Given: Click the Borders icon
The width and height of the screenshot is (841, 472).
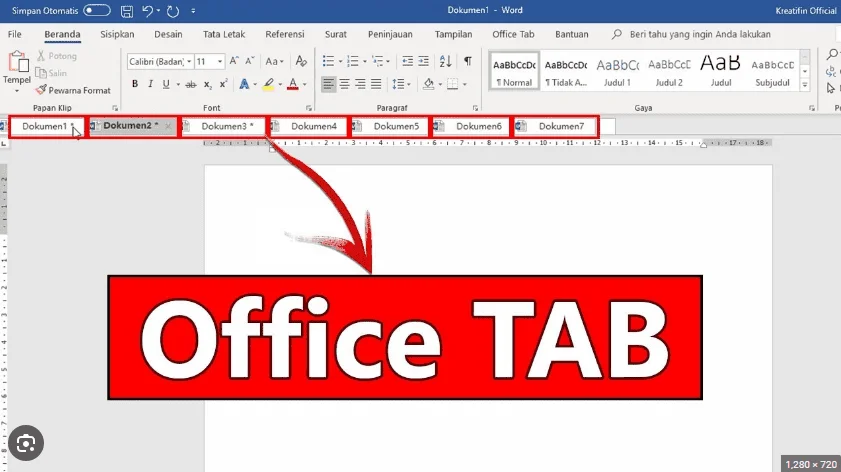Looking at the screenshot, I should tap(453, 84).
